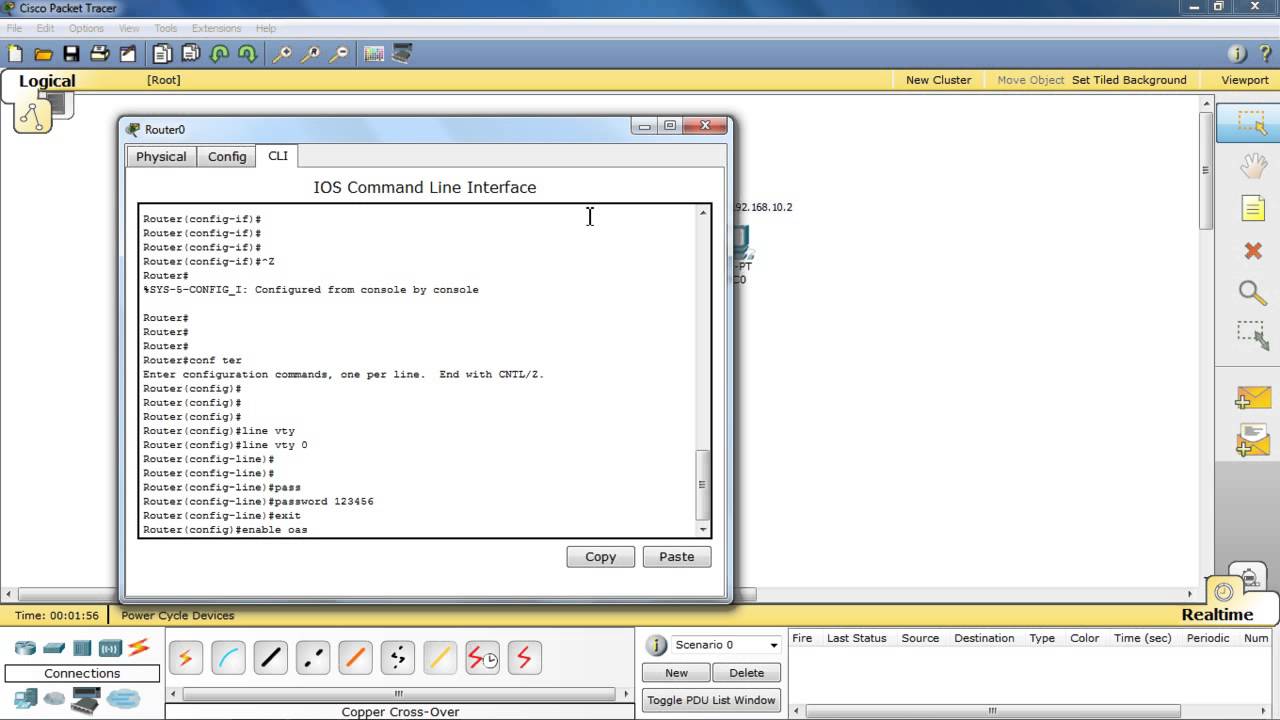Open the File menu
This screenshot has height=720, width=1280.
coord(14,28)
